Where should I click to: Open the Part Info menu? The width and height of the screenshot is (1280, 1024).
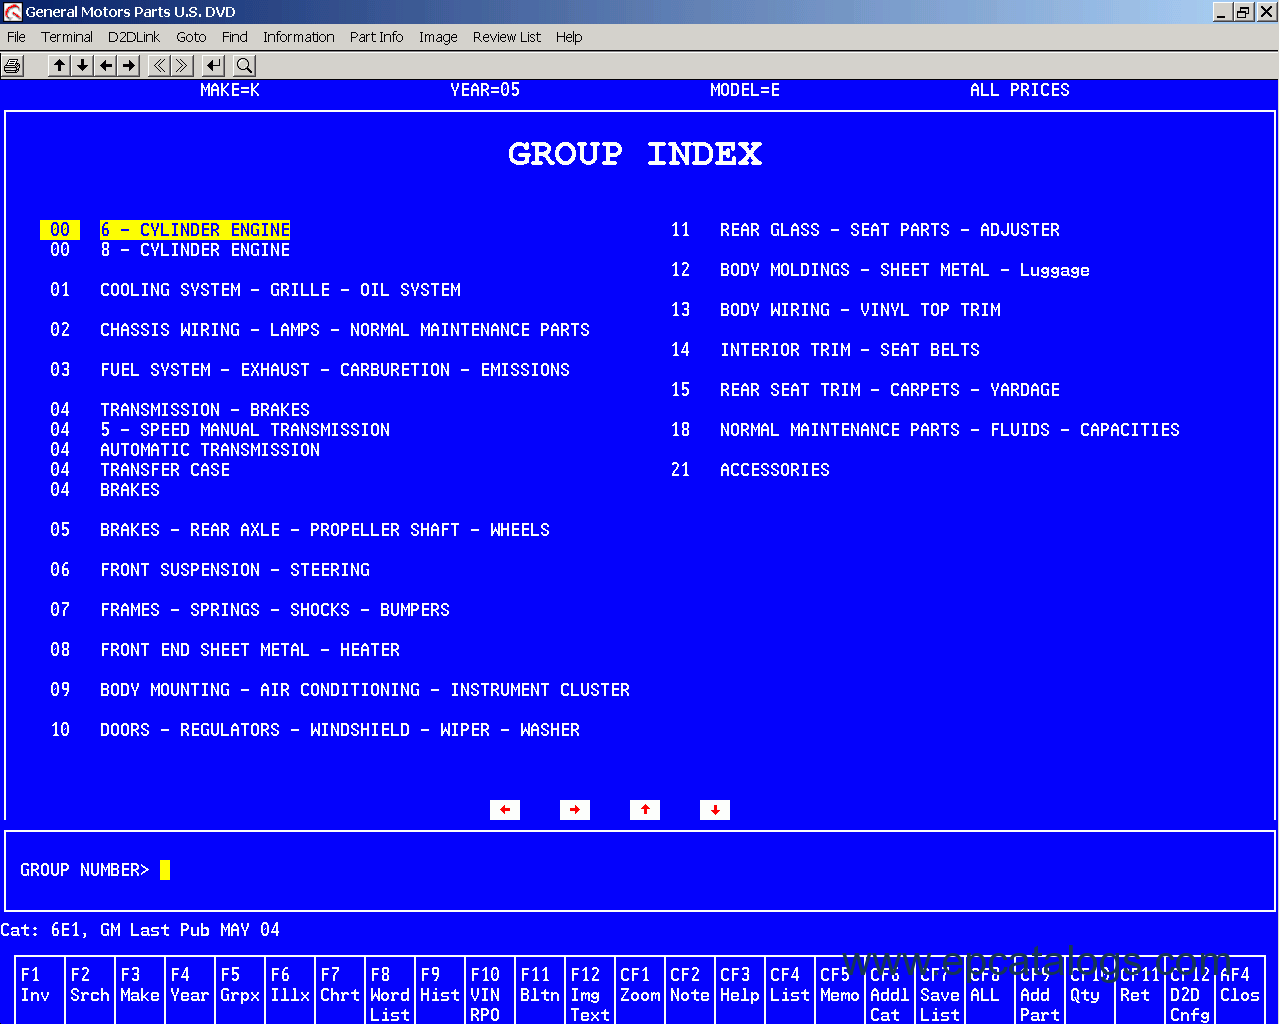pyautogui.click(x=376, y=37)
